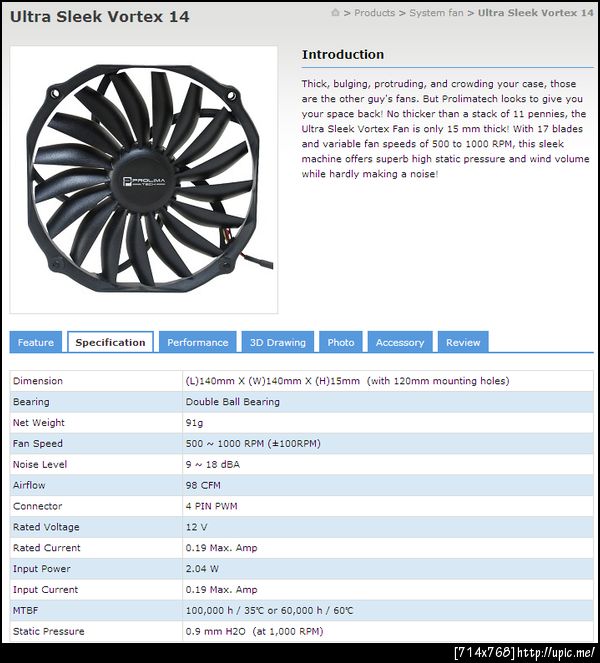The height and width of the screenshot is (663, 600).
Task: Click Ultra Sleek Vortex 14 breadcrumb
Action: click(x=535, y=13)
